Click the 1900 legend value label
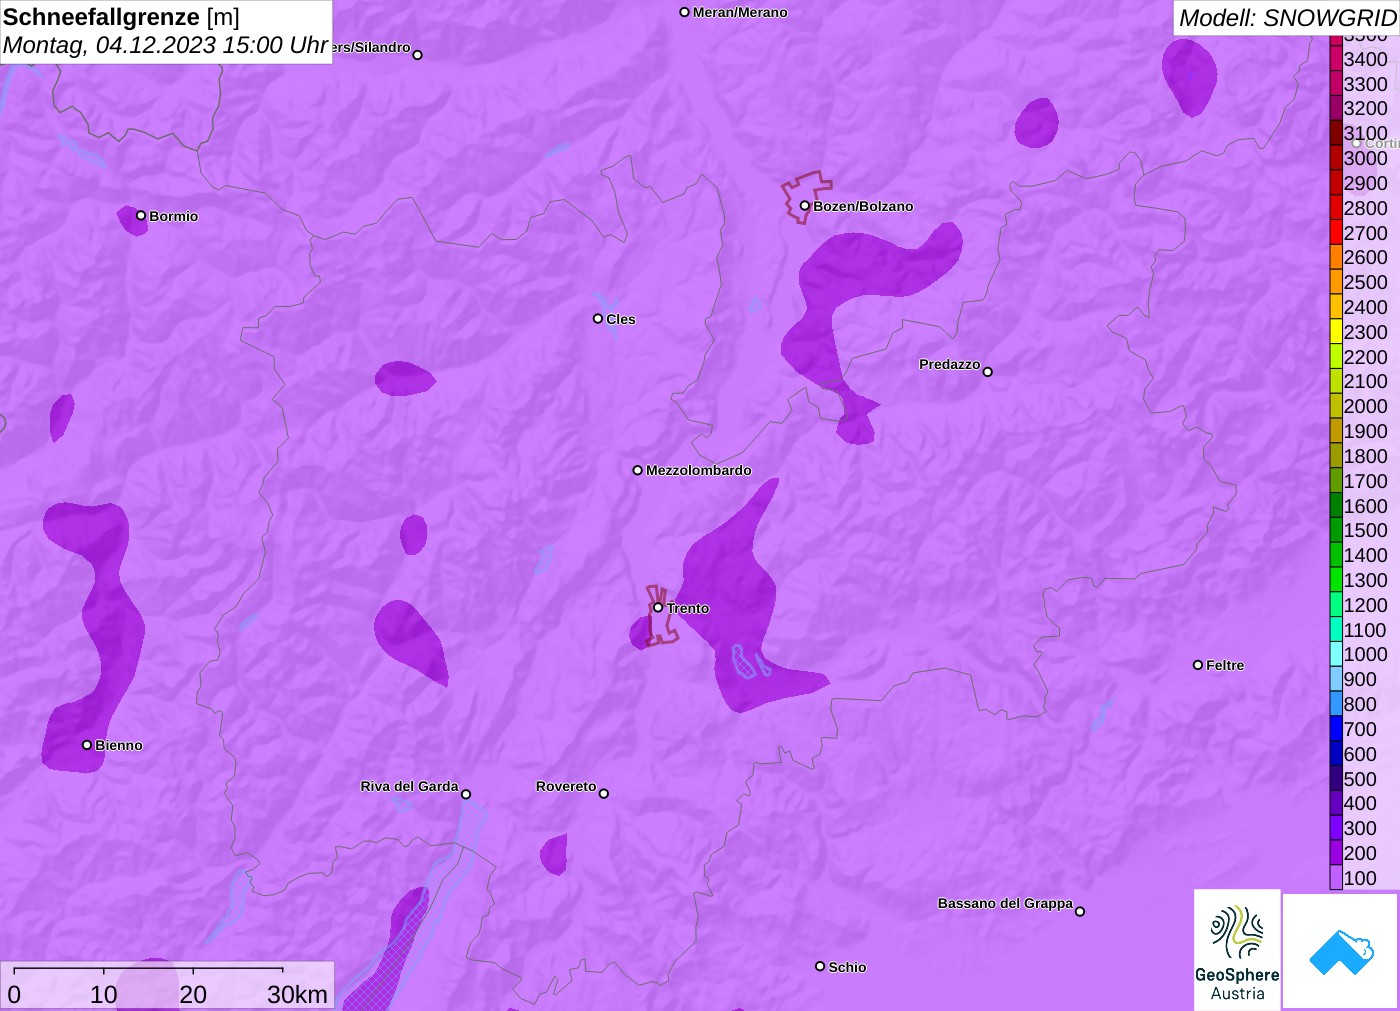 (x=1366, y=431)
